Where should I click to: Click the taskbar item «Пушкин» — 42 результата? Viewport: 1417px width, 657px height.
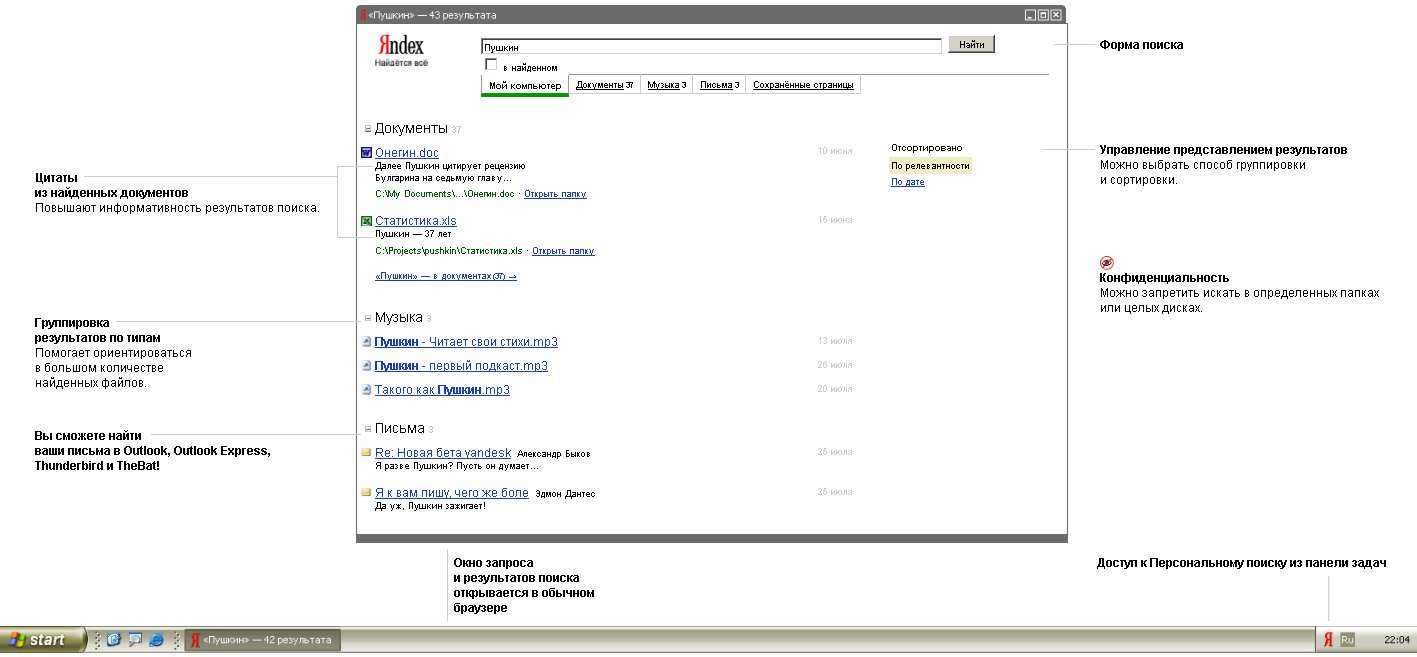point(263,640)
